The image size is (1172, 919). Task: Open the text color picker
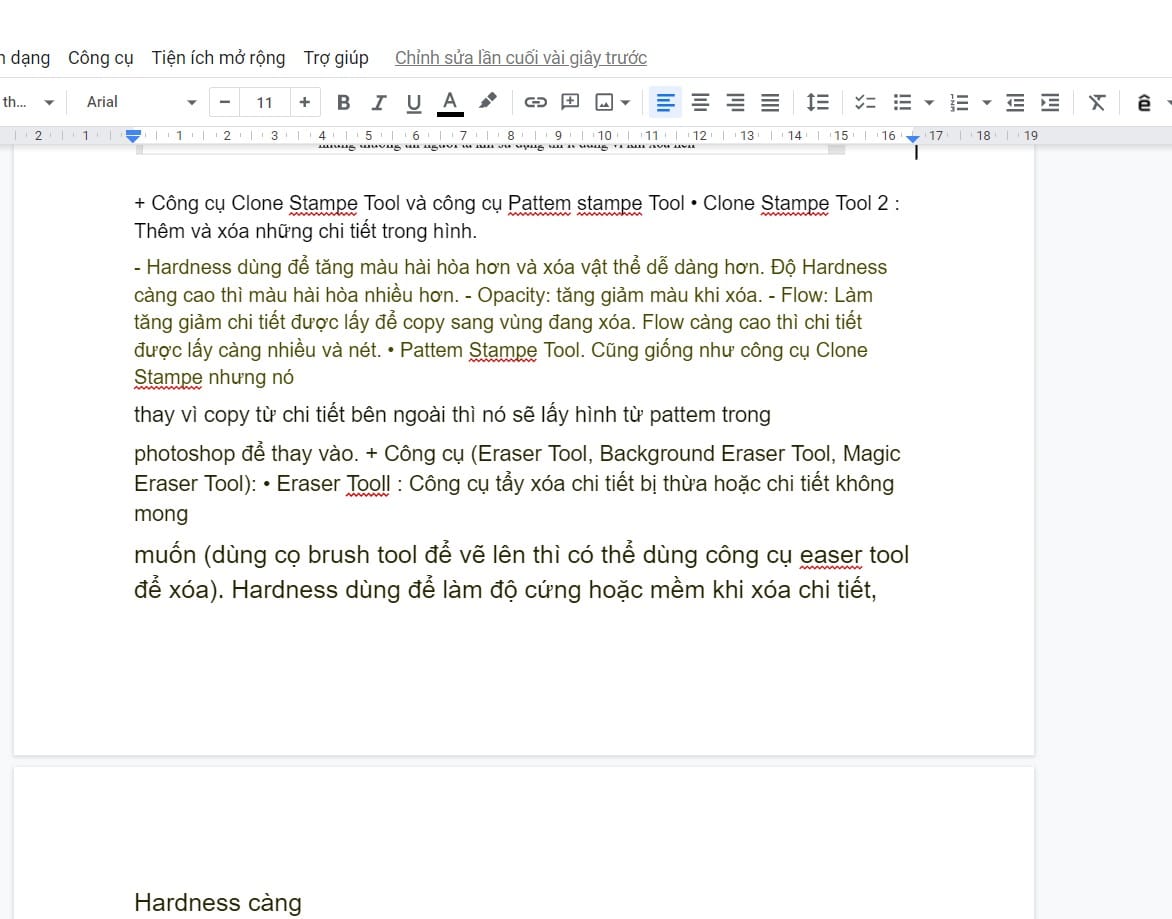click(450, 102)
